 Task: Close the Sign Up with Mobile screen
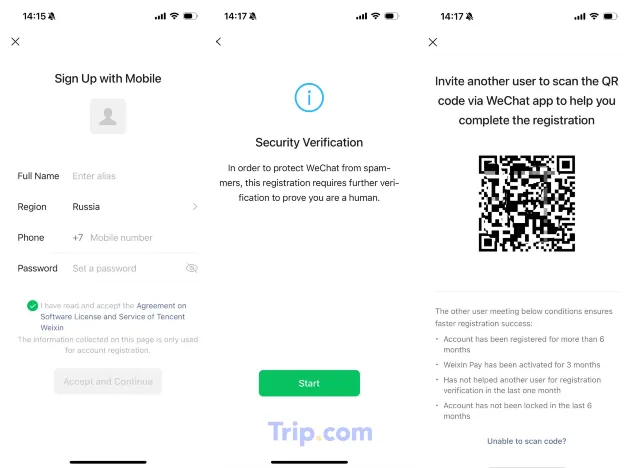click(x=16, y=42)
